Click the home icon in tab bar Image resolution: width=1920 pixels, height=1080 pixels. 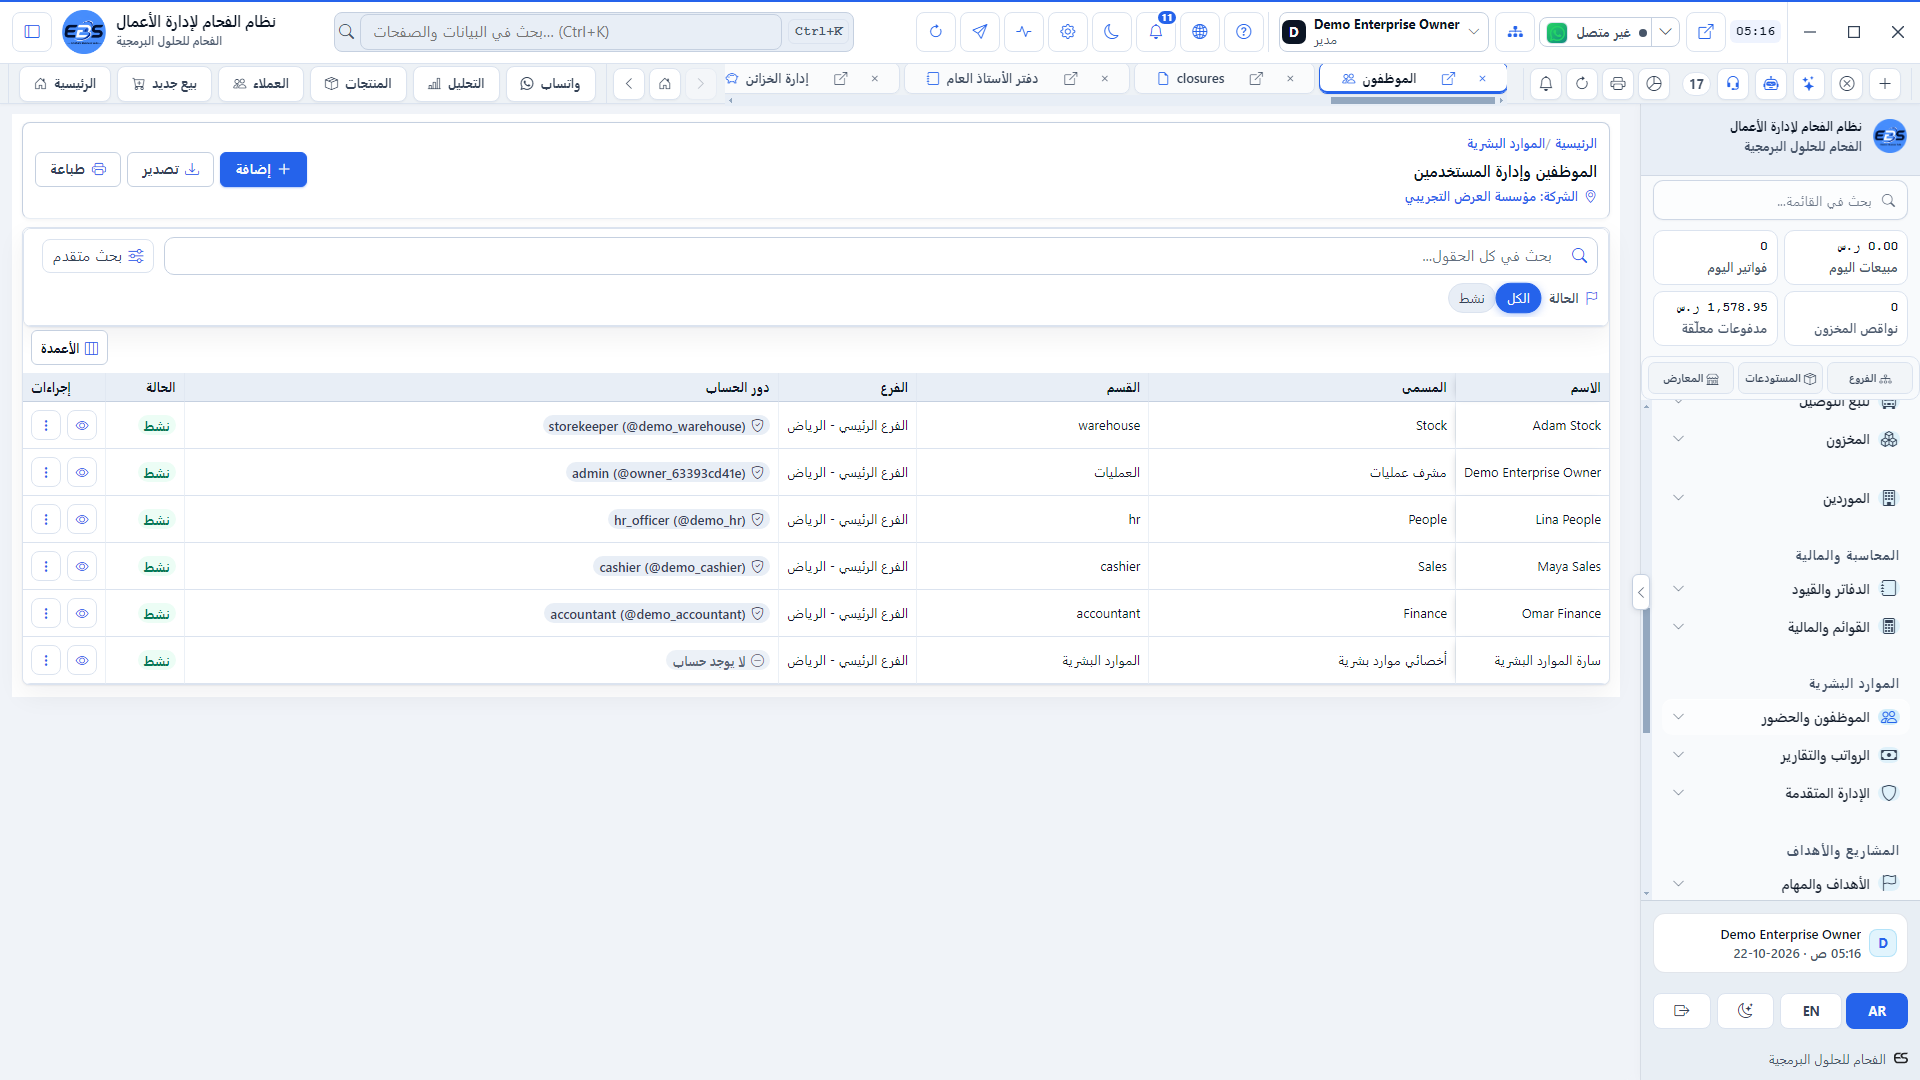click(x=665, y=84)
